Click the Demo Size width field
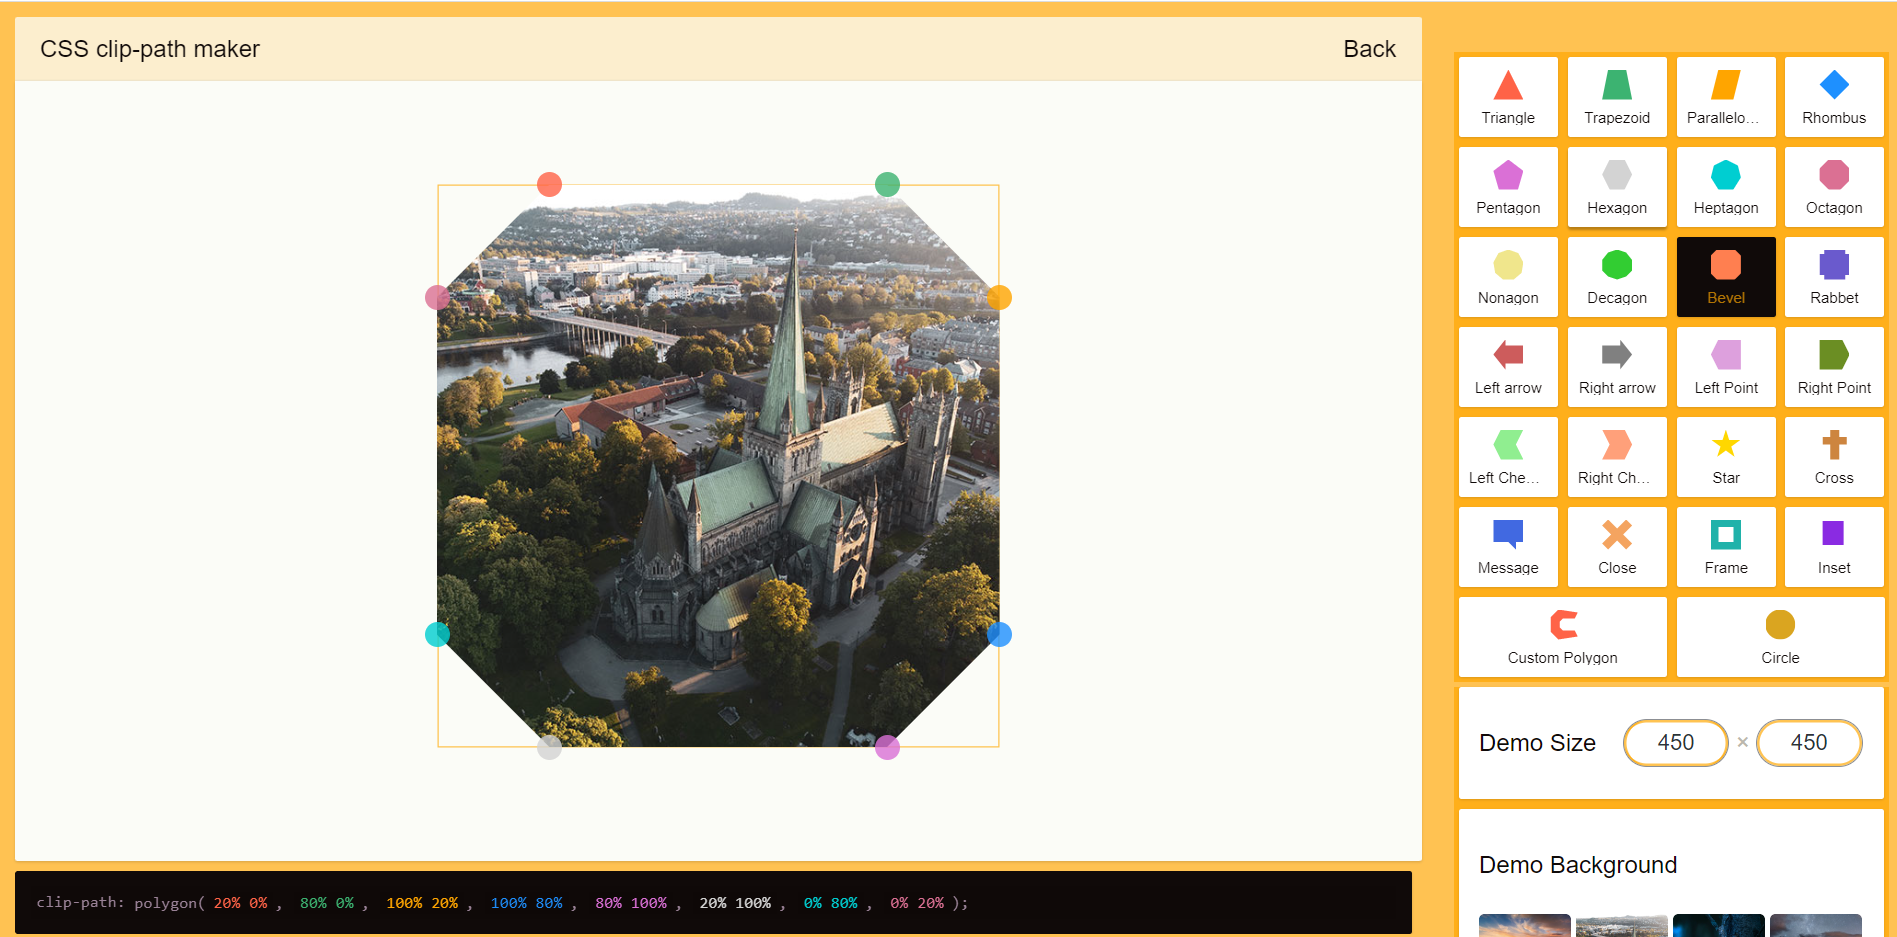The height and width of the screenshot is (937, 1897). click(x=1676, y=743)
